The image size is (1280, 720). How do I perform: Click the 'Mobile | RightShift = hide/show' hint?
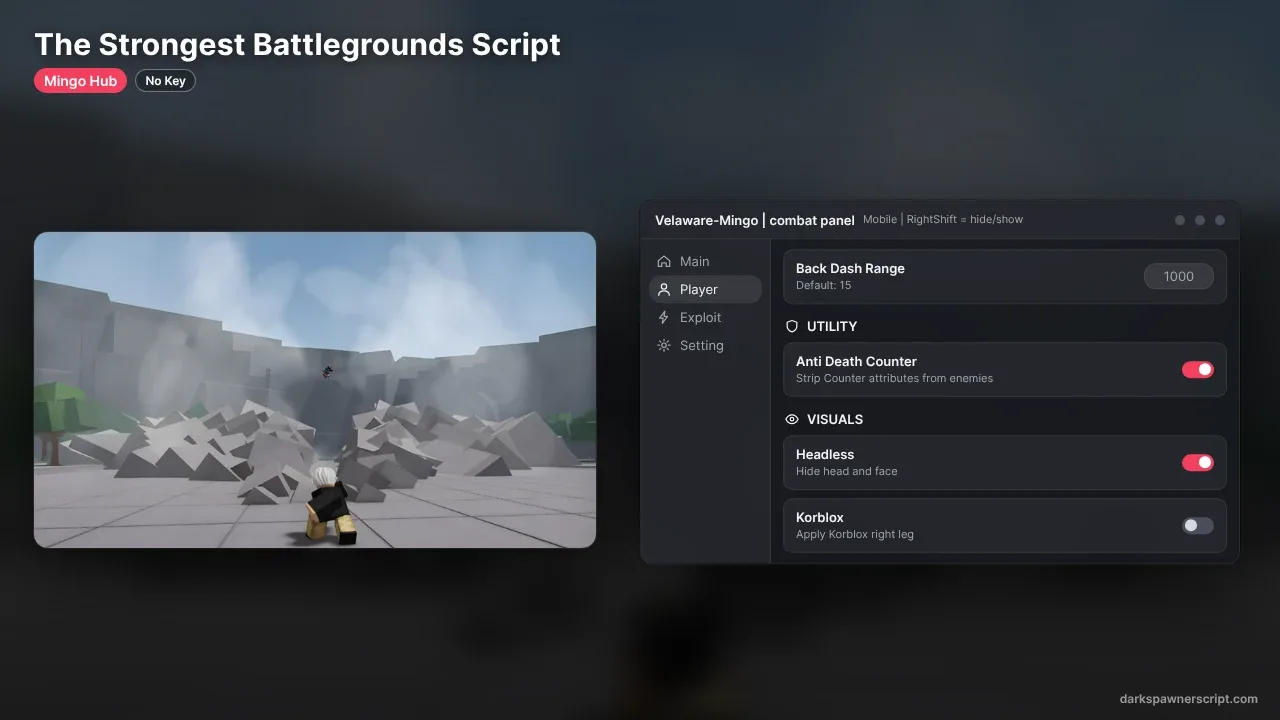point(943,219)
